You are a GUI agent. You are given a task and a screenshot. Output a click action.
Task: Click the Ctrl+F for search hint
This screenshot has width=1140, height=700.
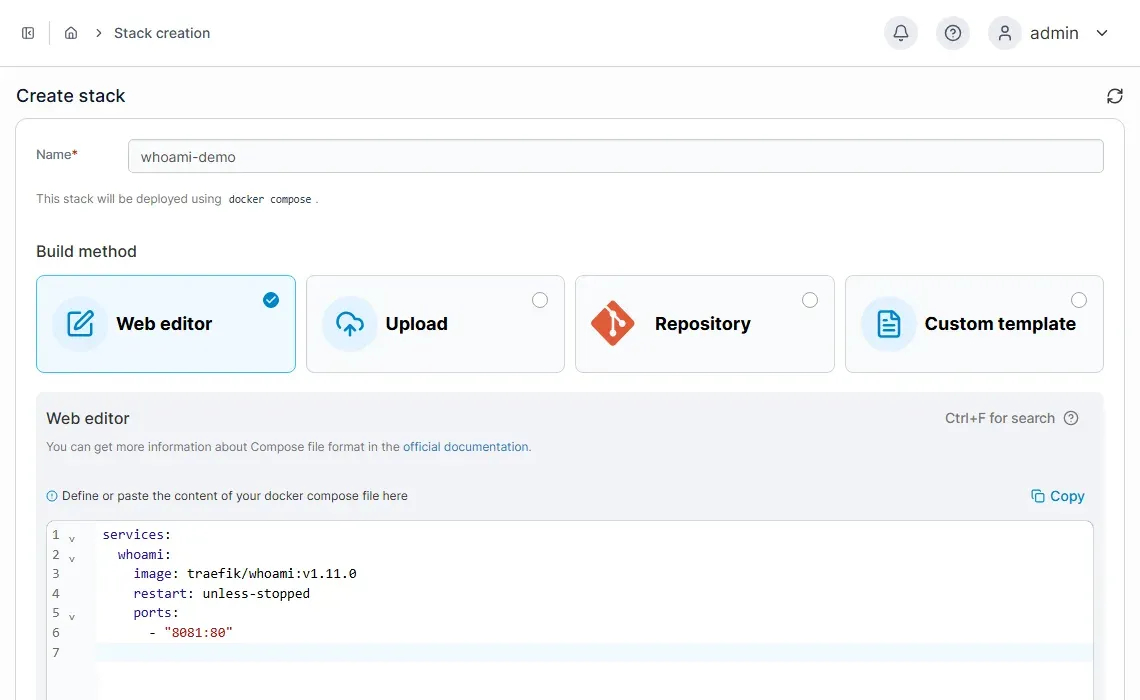click(x=1000, y=418)
